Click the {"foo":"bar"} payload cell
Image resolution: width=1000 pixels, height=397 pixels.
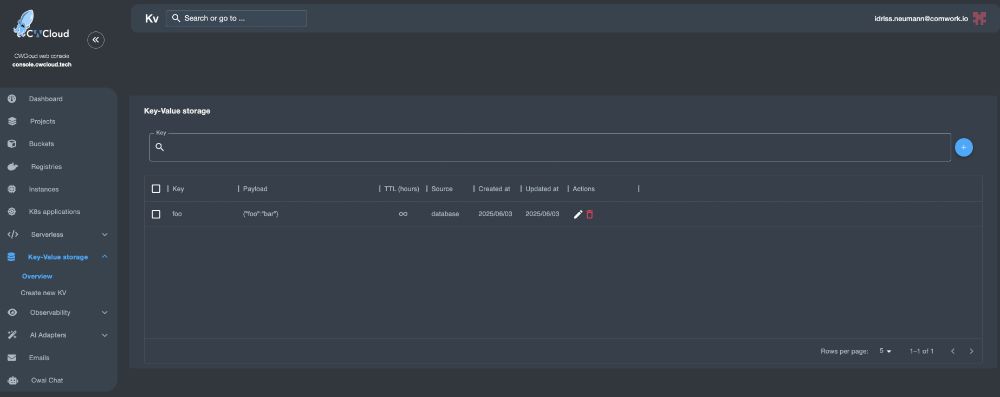click(x=260, y=214)
